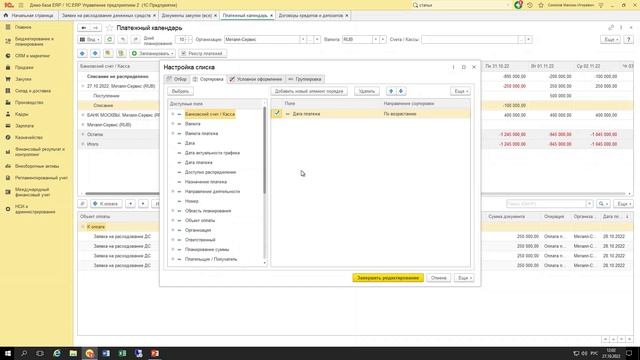Expand Валюта платежа field in available fields

(173, 133)
